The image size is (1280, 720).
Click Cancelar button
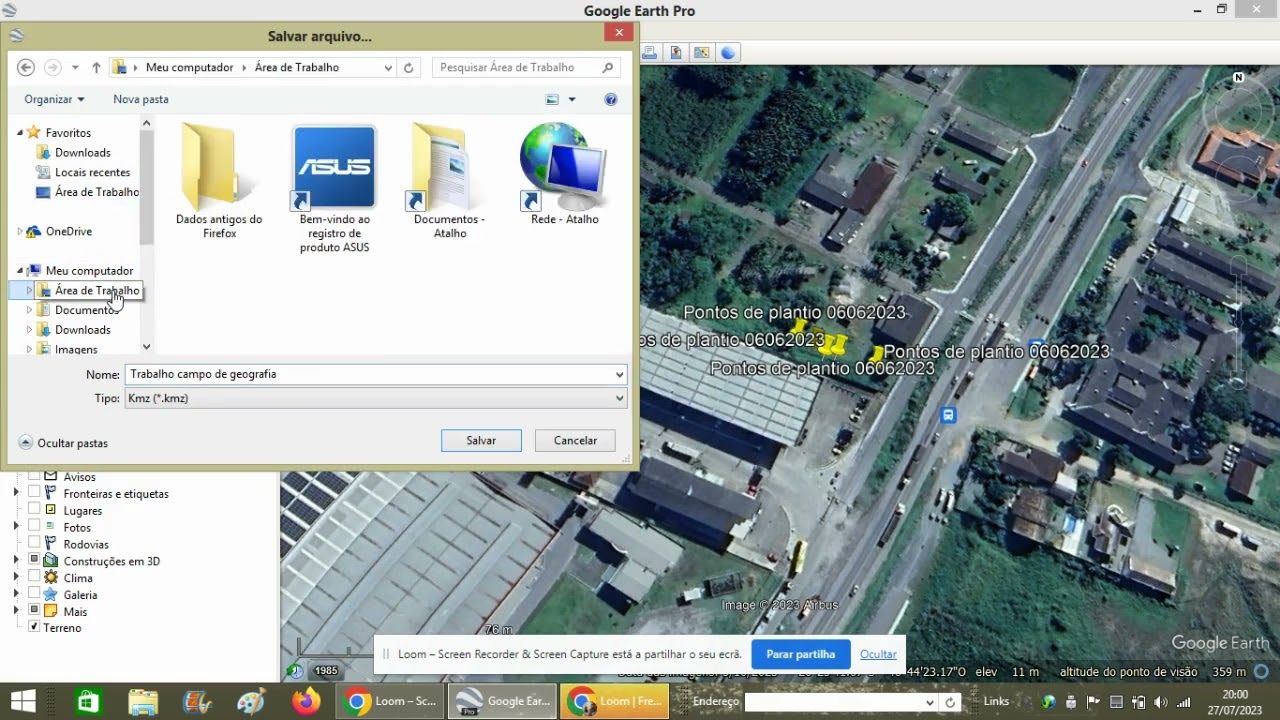(x=575, y=440)
